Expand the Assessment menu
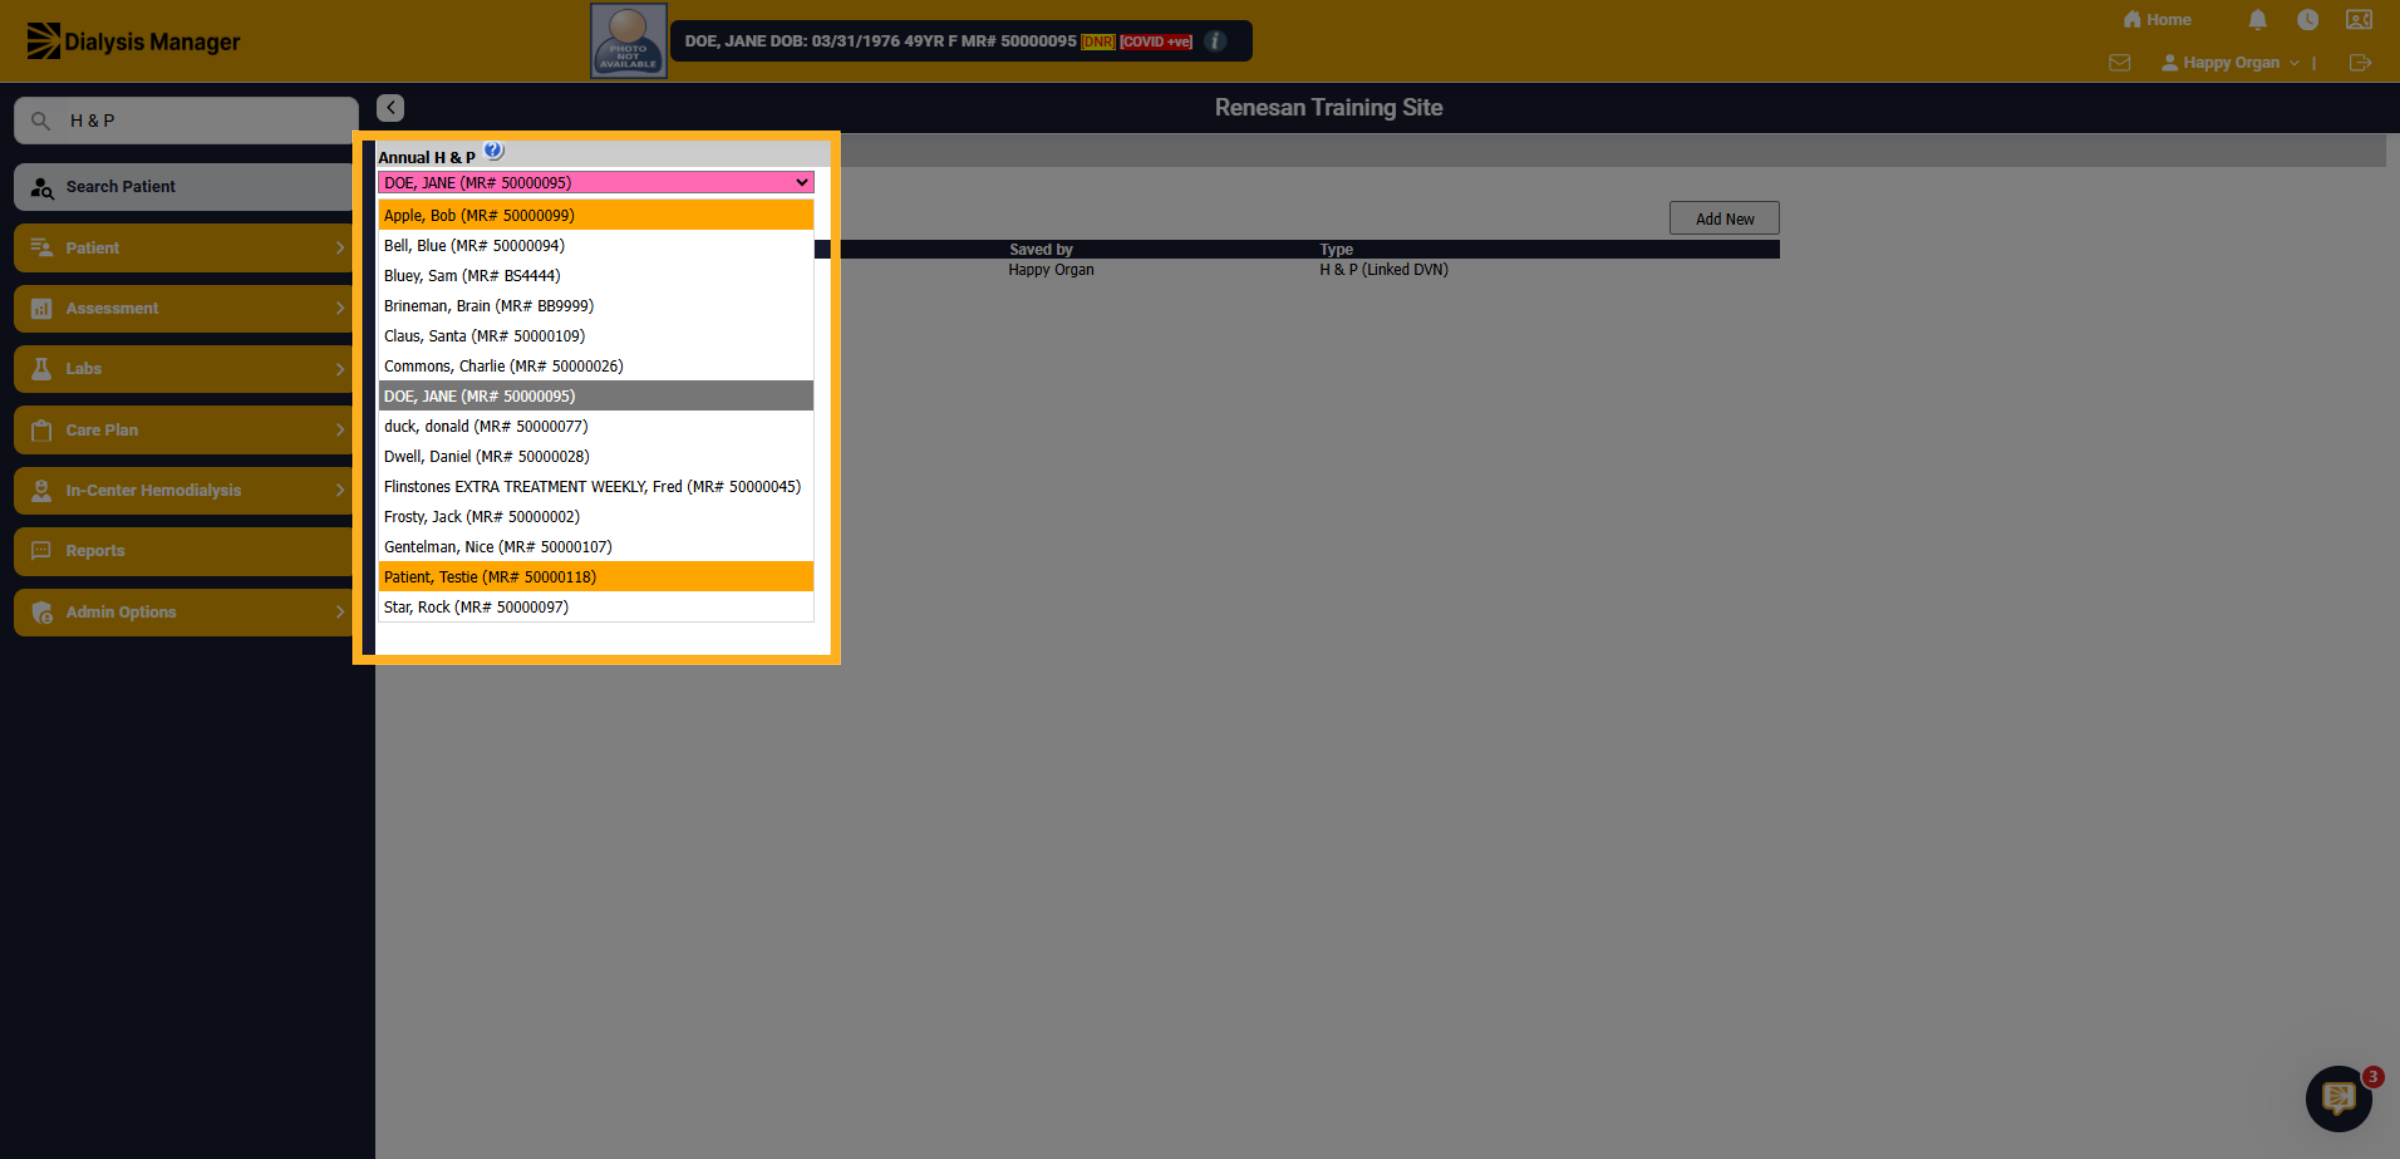The image size is (2400, 1159). pos(186,308)
